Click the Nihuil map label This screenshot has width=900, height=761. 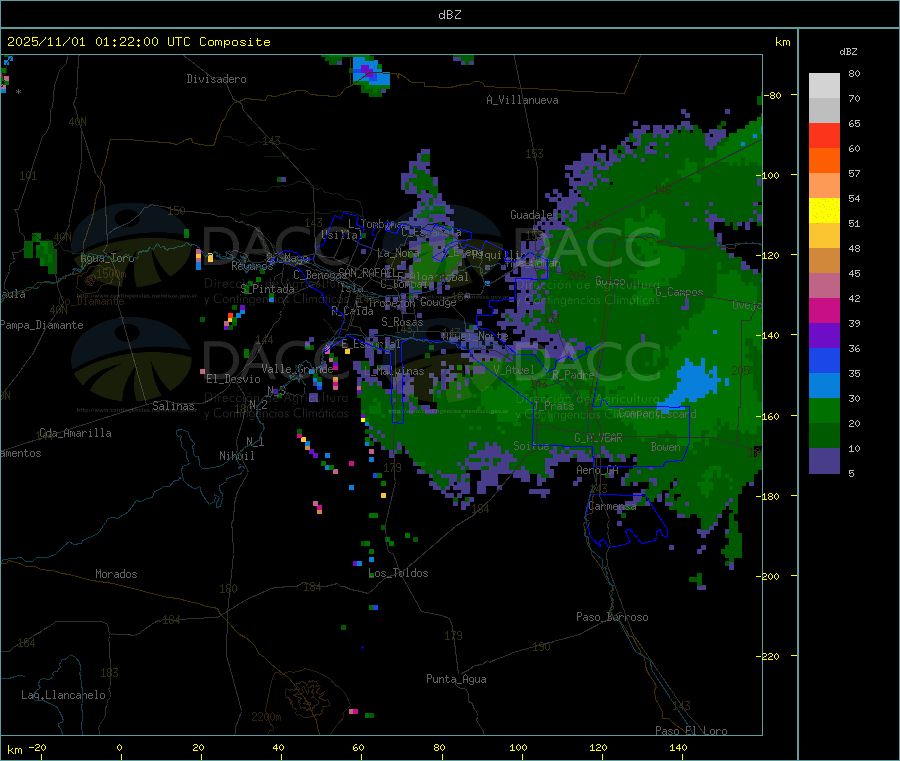pos(236,456)
